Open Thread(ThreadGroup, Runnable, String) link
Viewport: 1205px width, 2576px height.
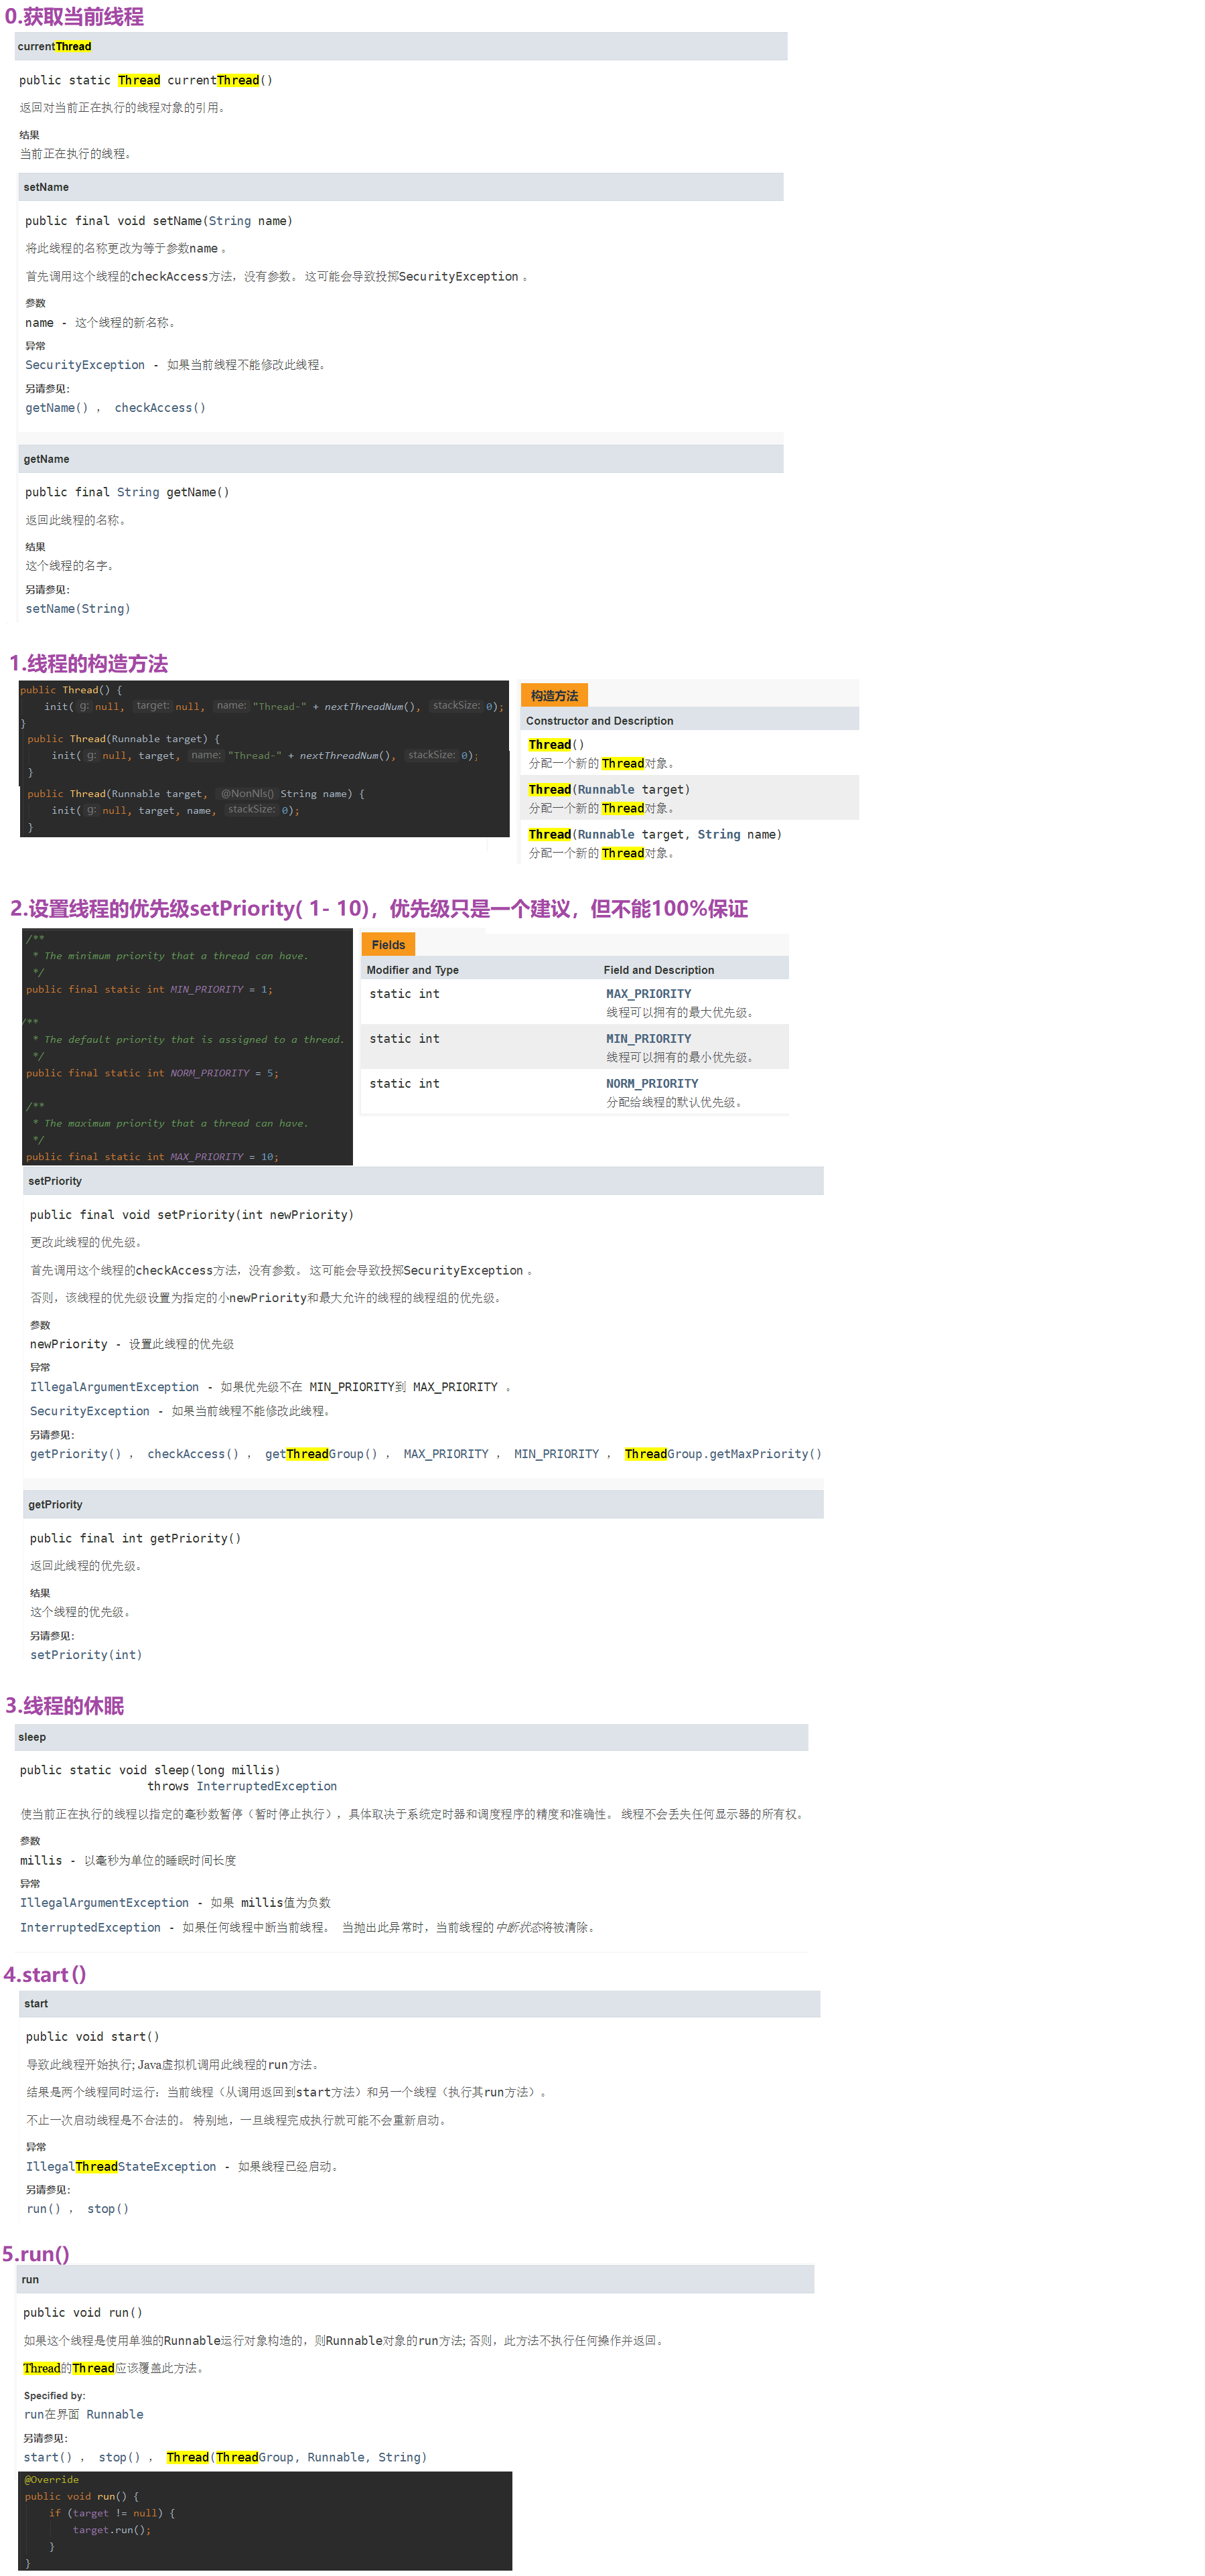[x=296, y=2458]
